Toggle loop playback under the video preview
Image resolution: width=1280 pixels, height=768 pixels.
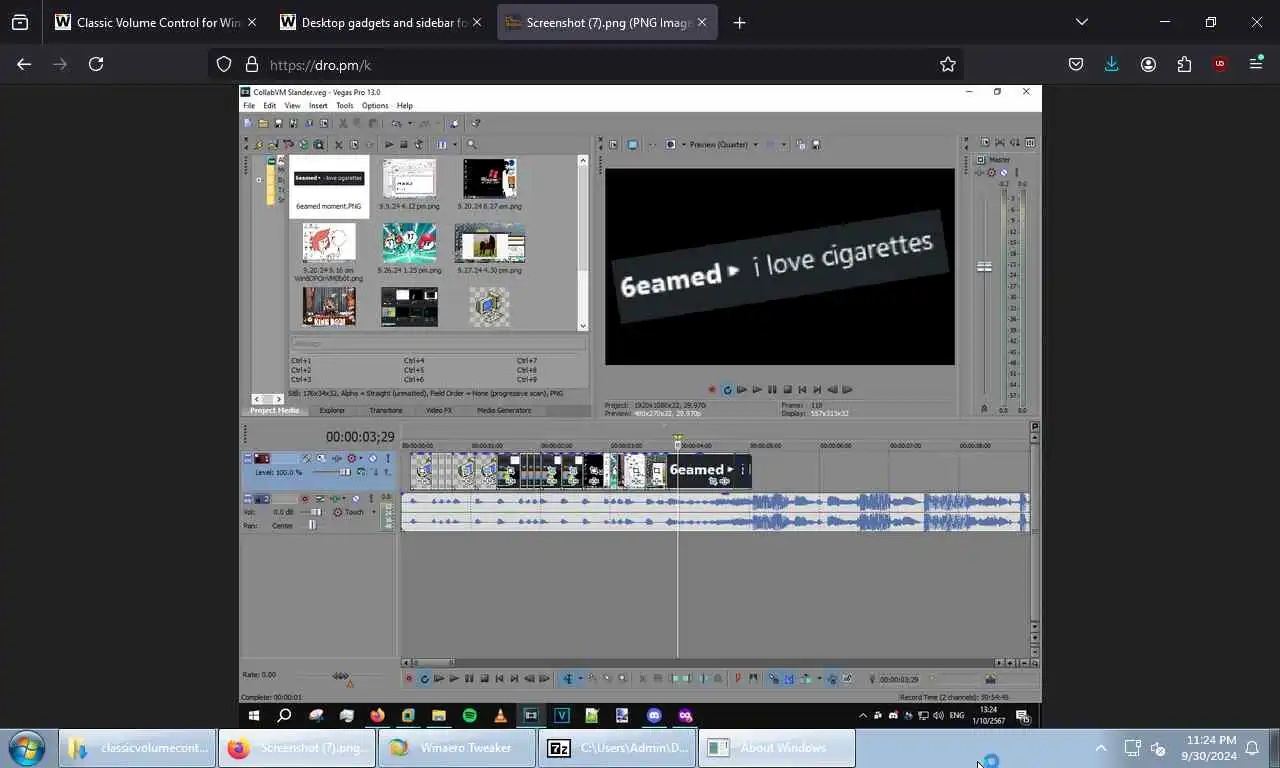pos(727,389)
